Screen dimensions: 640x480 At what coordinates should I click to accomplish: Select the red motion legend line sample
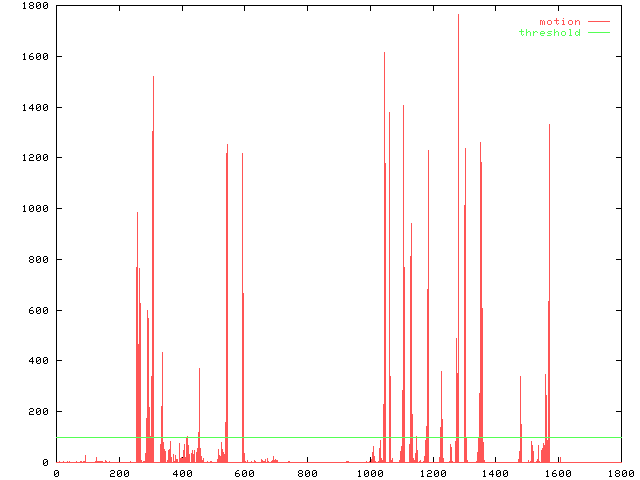click(x=599, y=21)
